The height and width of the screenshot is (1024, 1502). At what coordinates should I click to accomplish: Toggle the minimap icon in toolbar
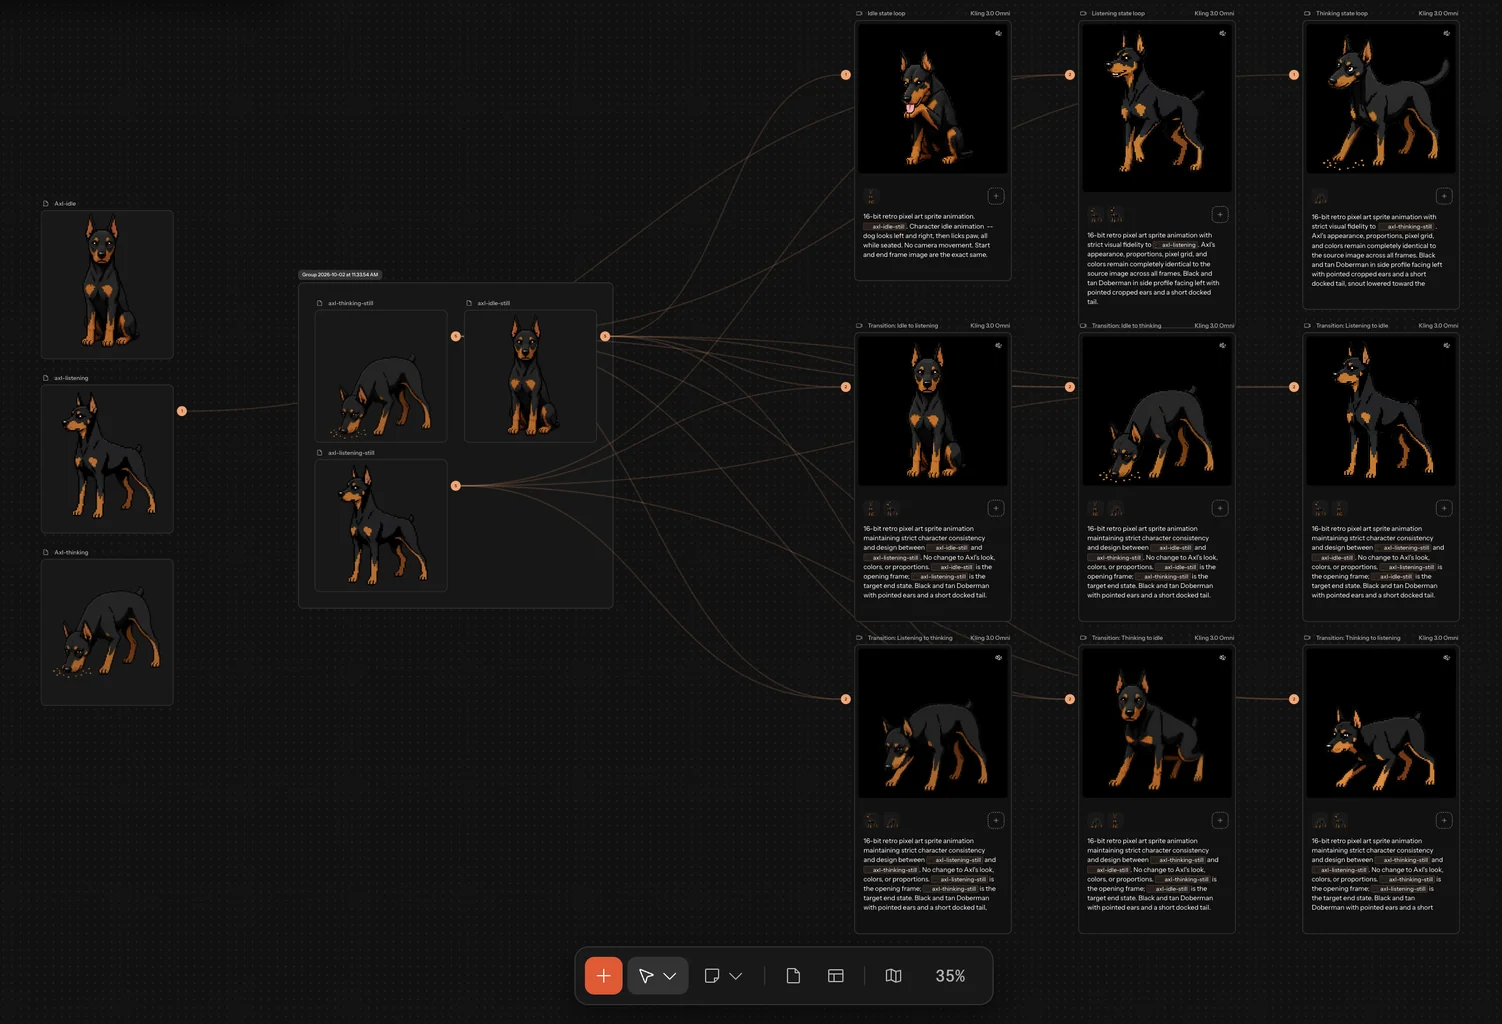point(894,976)
